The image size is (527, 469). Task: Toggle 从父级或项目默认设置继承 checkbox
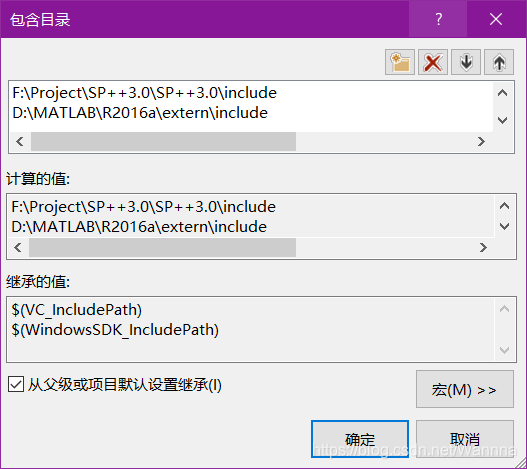(x=16, y=384)
